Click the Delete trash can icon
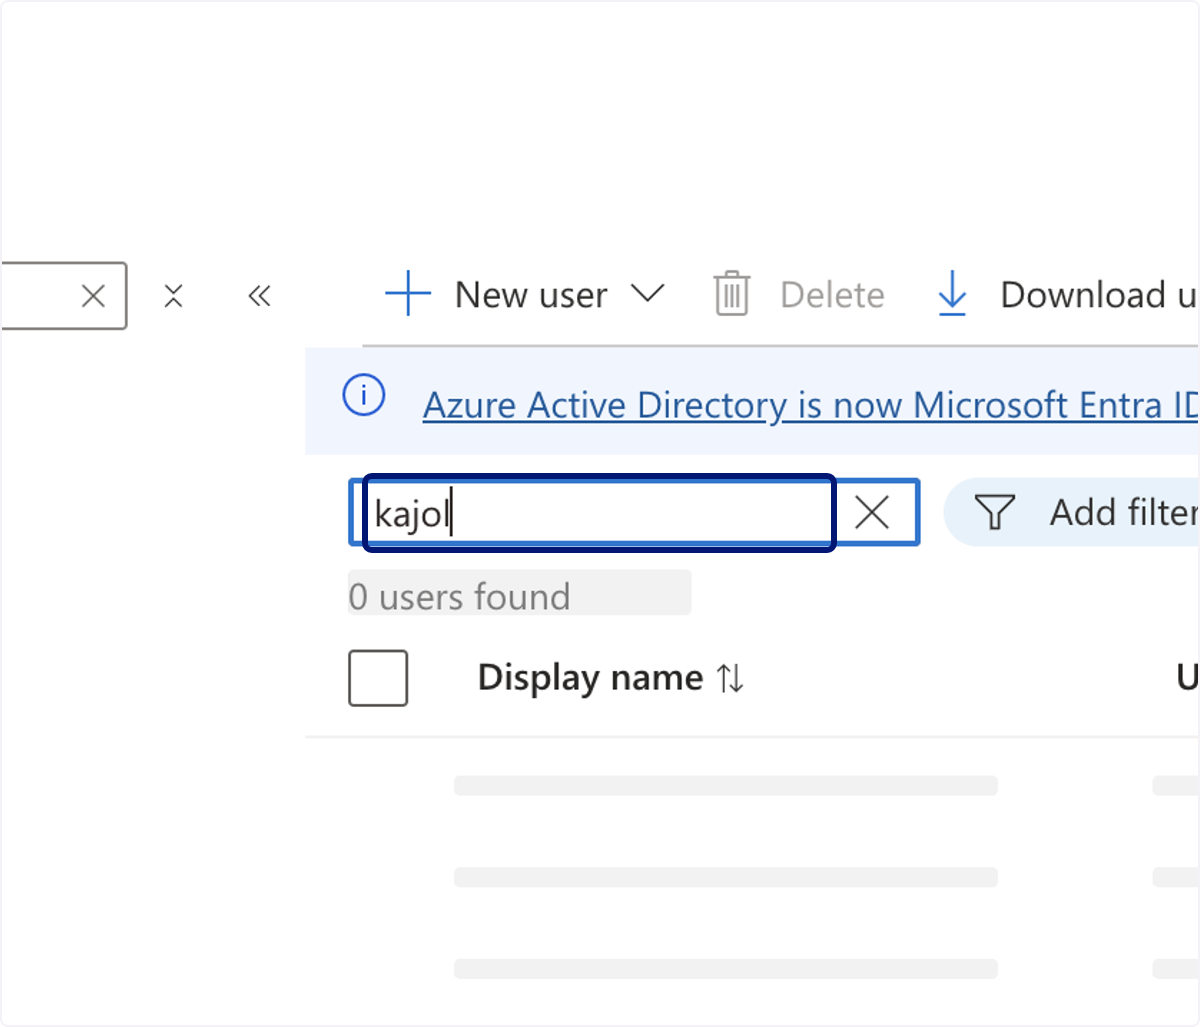The image size is (1200, 1027). pyautogui.click(x=732, y=294)
